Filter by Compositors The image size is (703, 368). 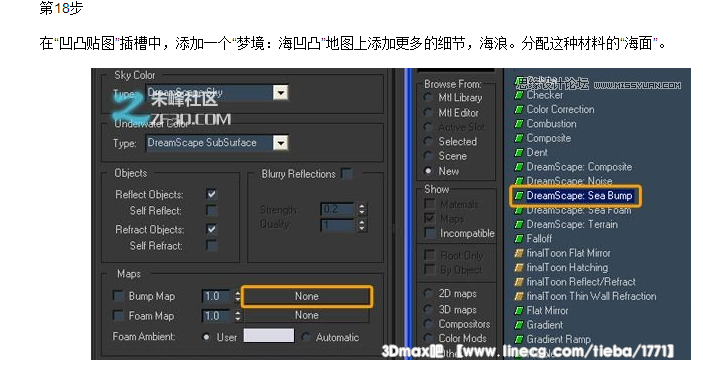tap(428, 324)
